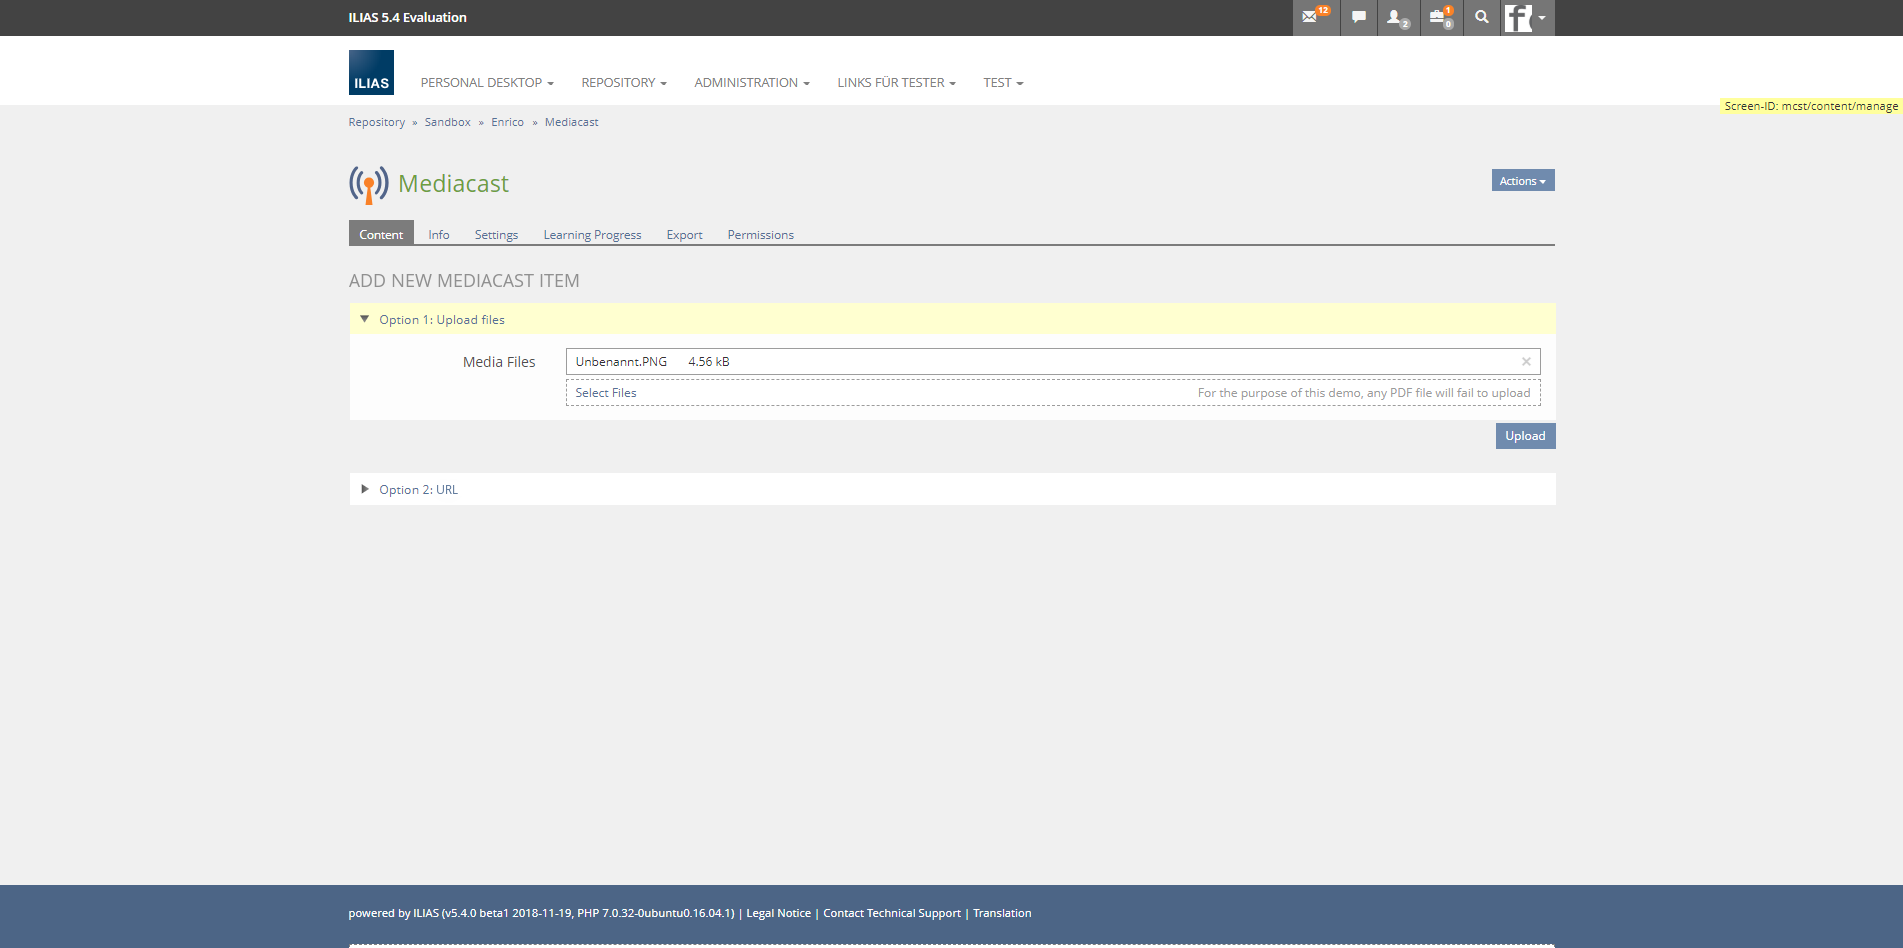Click the Sandbox breadcrumb link

[x=447, y=122]
